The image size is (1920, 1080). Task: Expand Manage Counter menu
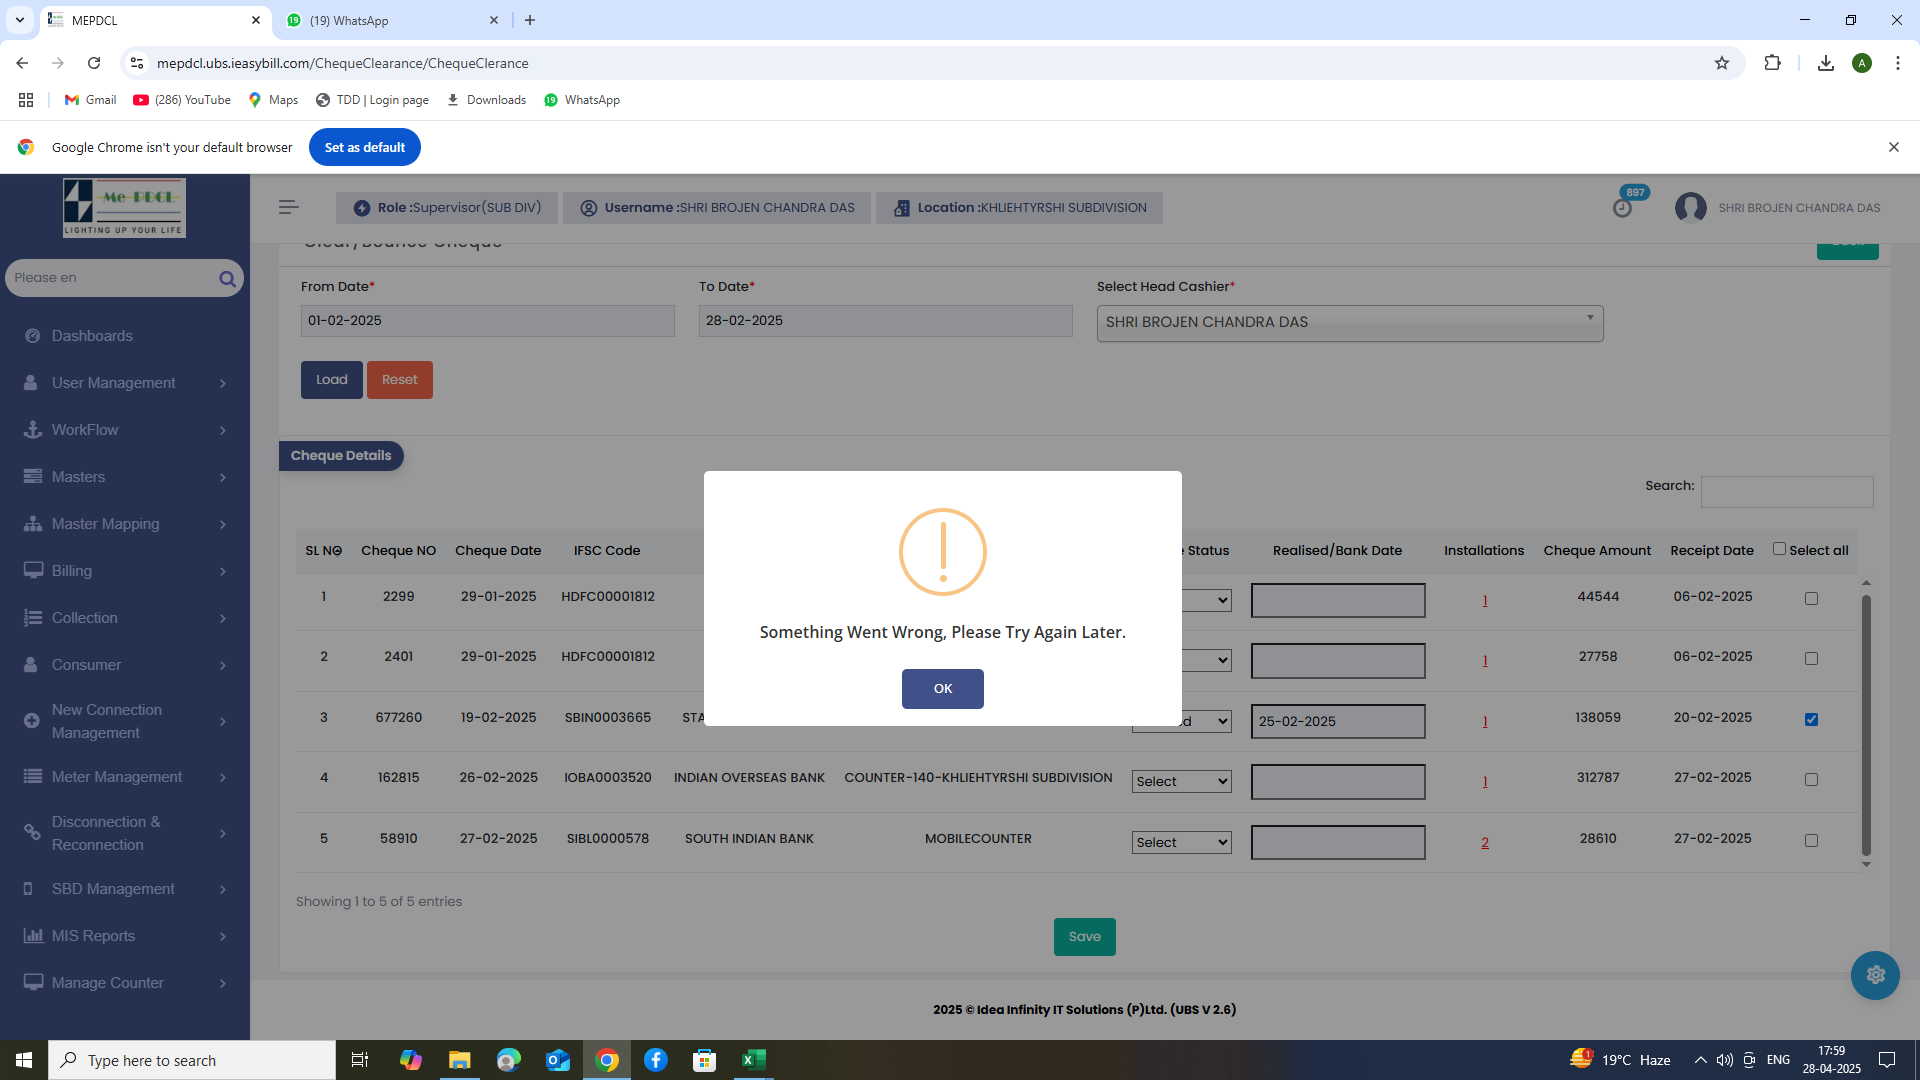click(125, 983)
